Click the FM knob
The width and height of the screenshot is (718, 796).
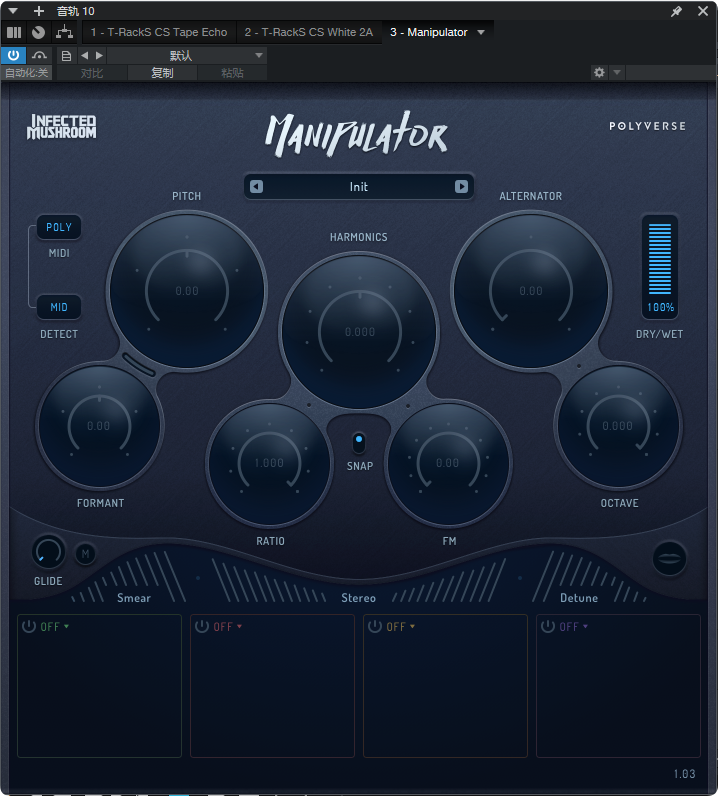point(448,463)
